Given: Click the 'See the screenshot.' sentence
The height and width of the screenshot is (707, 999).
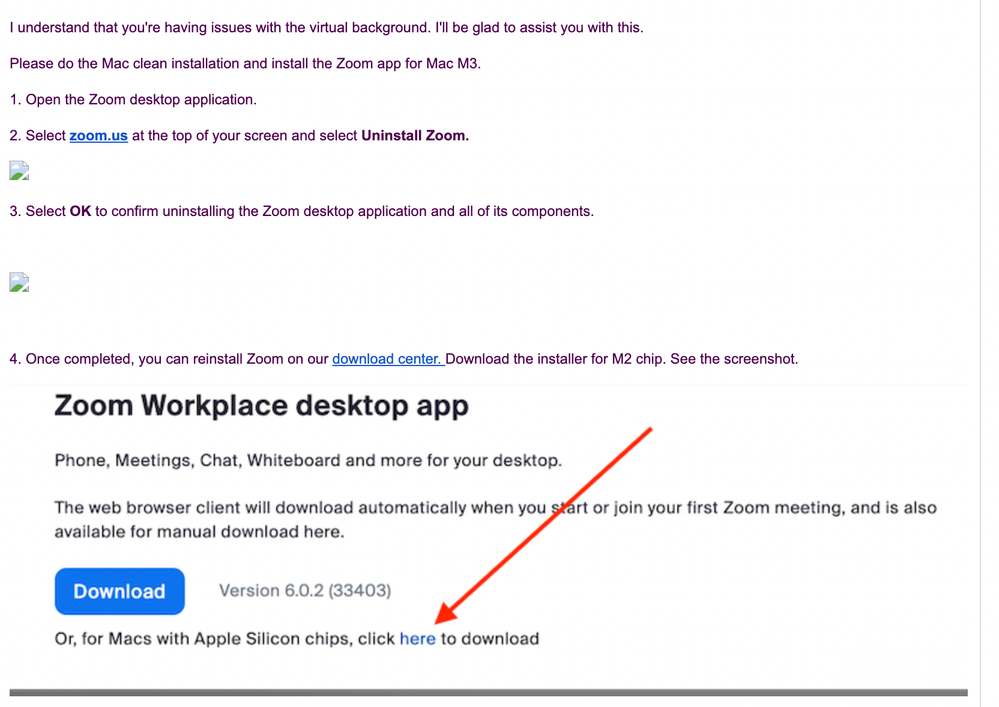Looking at the screenshot, I should click(x=734, y=359).
